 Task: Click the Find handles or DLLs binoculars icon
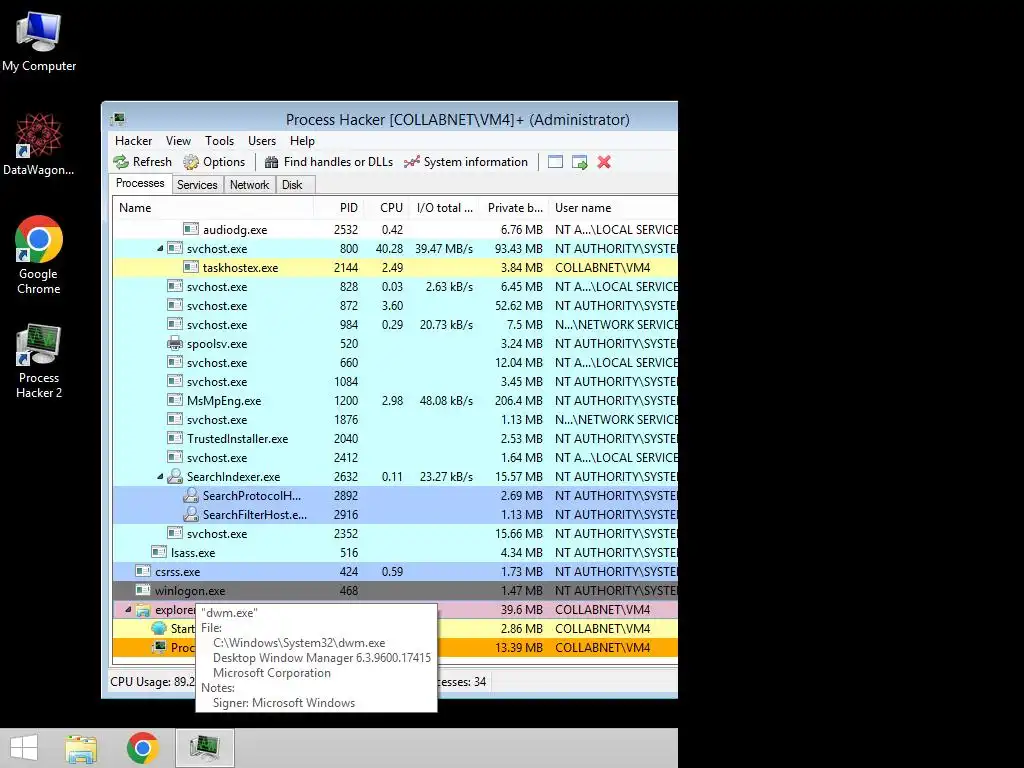(x=272, y=162)
